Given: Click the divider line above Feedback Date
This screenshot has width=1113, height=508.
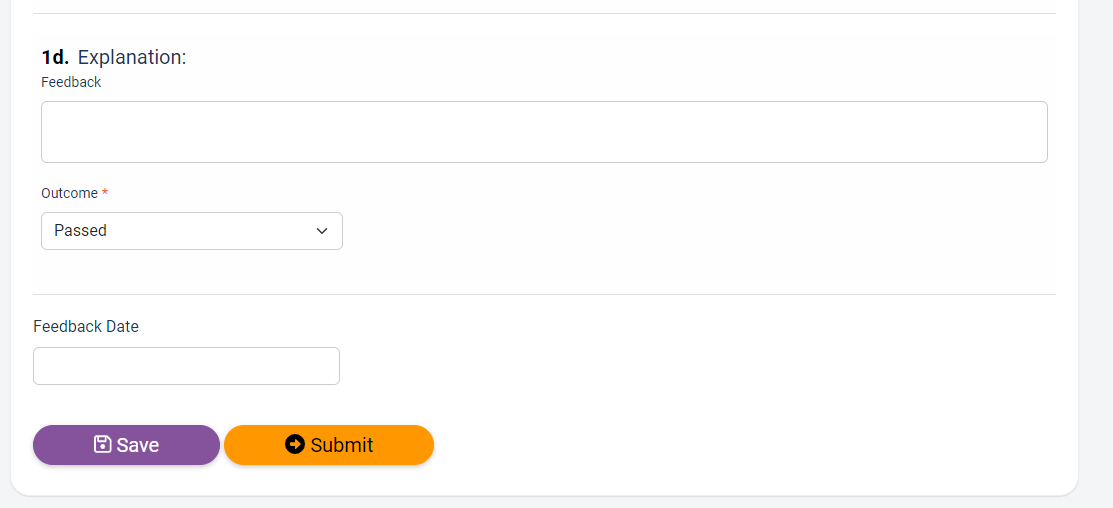Looking at the screenshot, I should [x=544, y=294].
